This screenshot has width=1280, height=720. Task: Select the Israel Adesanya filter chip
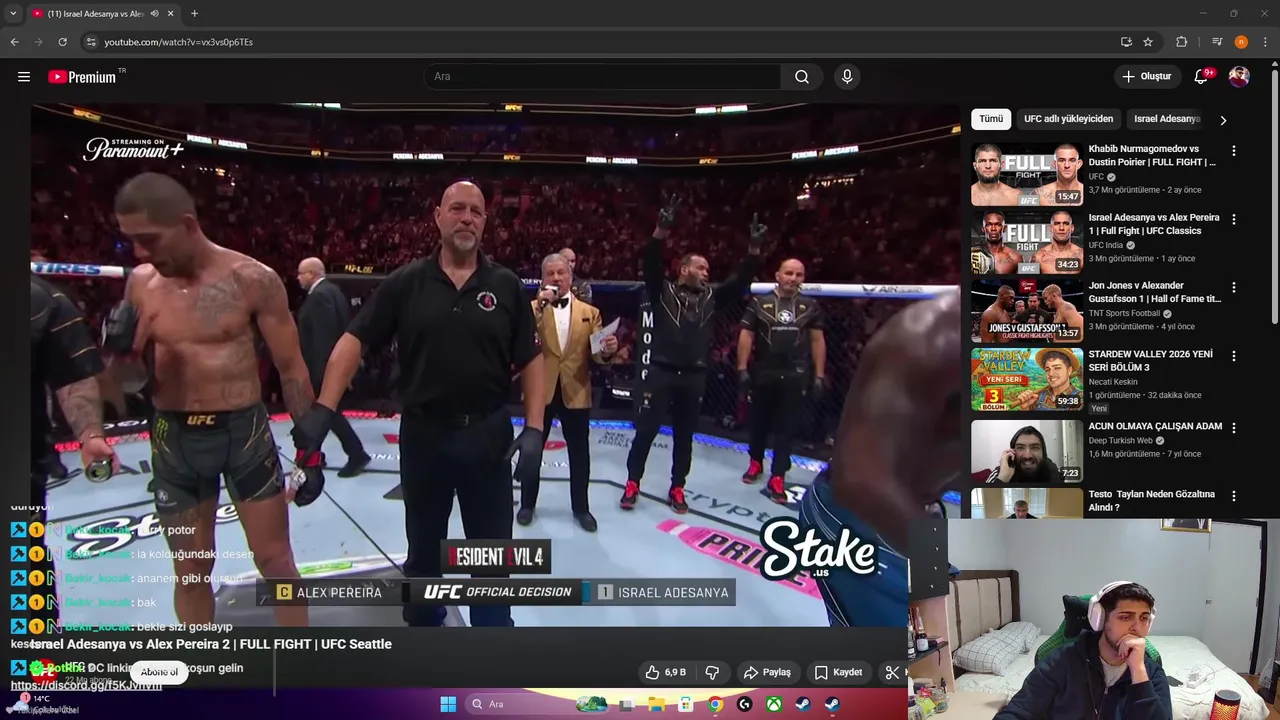(x=1165, y=119)
